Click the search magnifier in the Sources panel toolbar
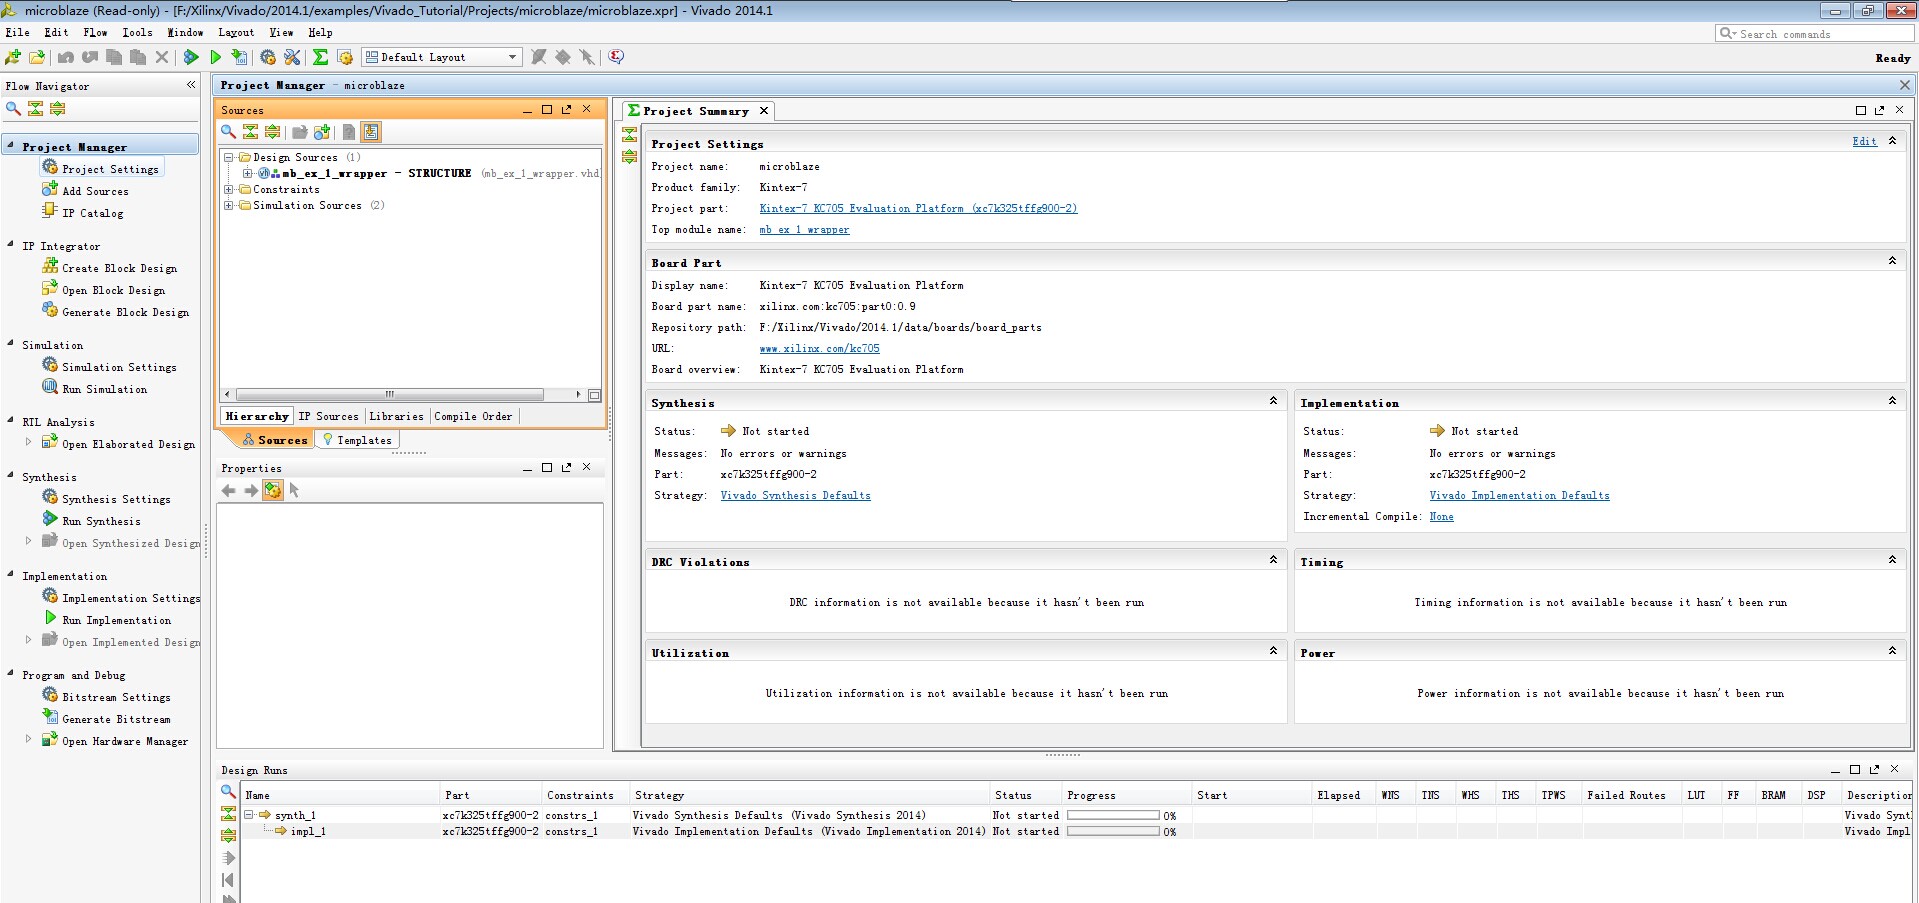 click(x=228, y=132)
